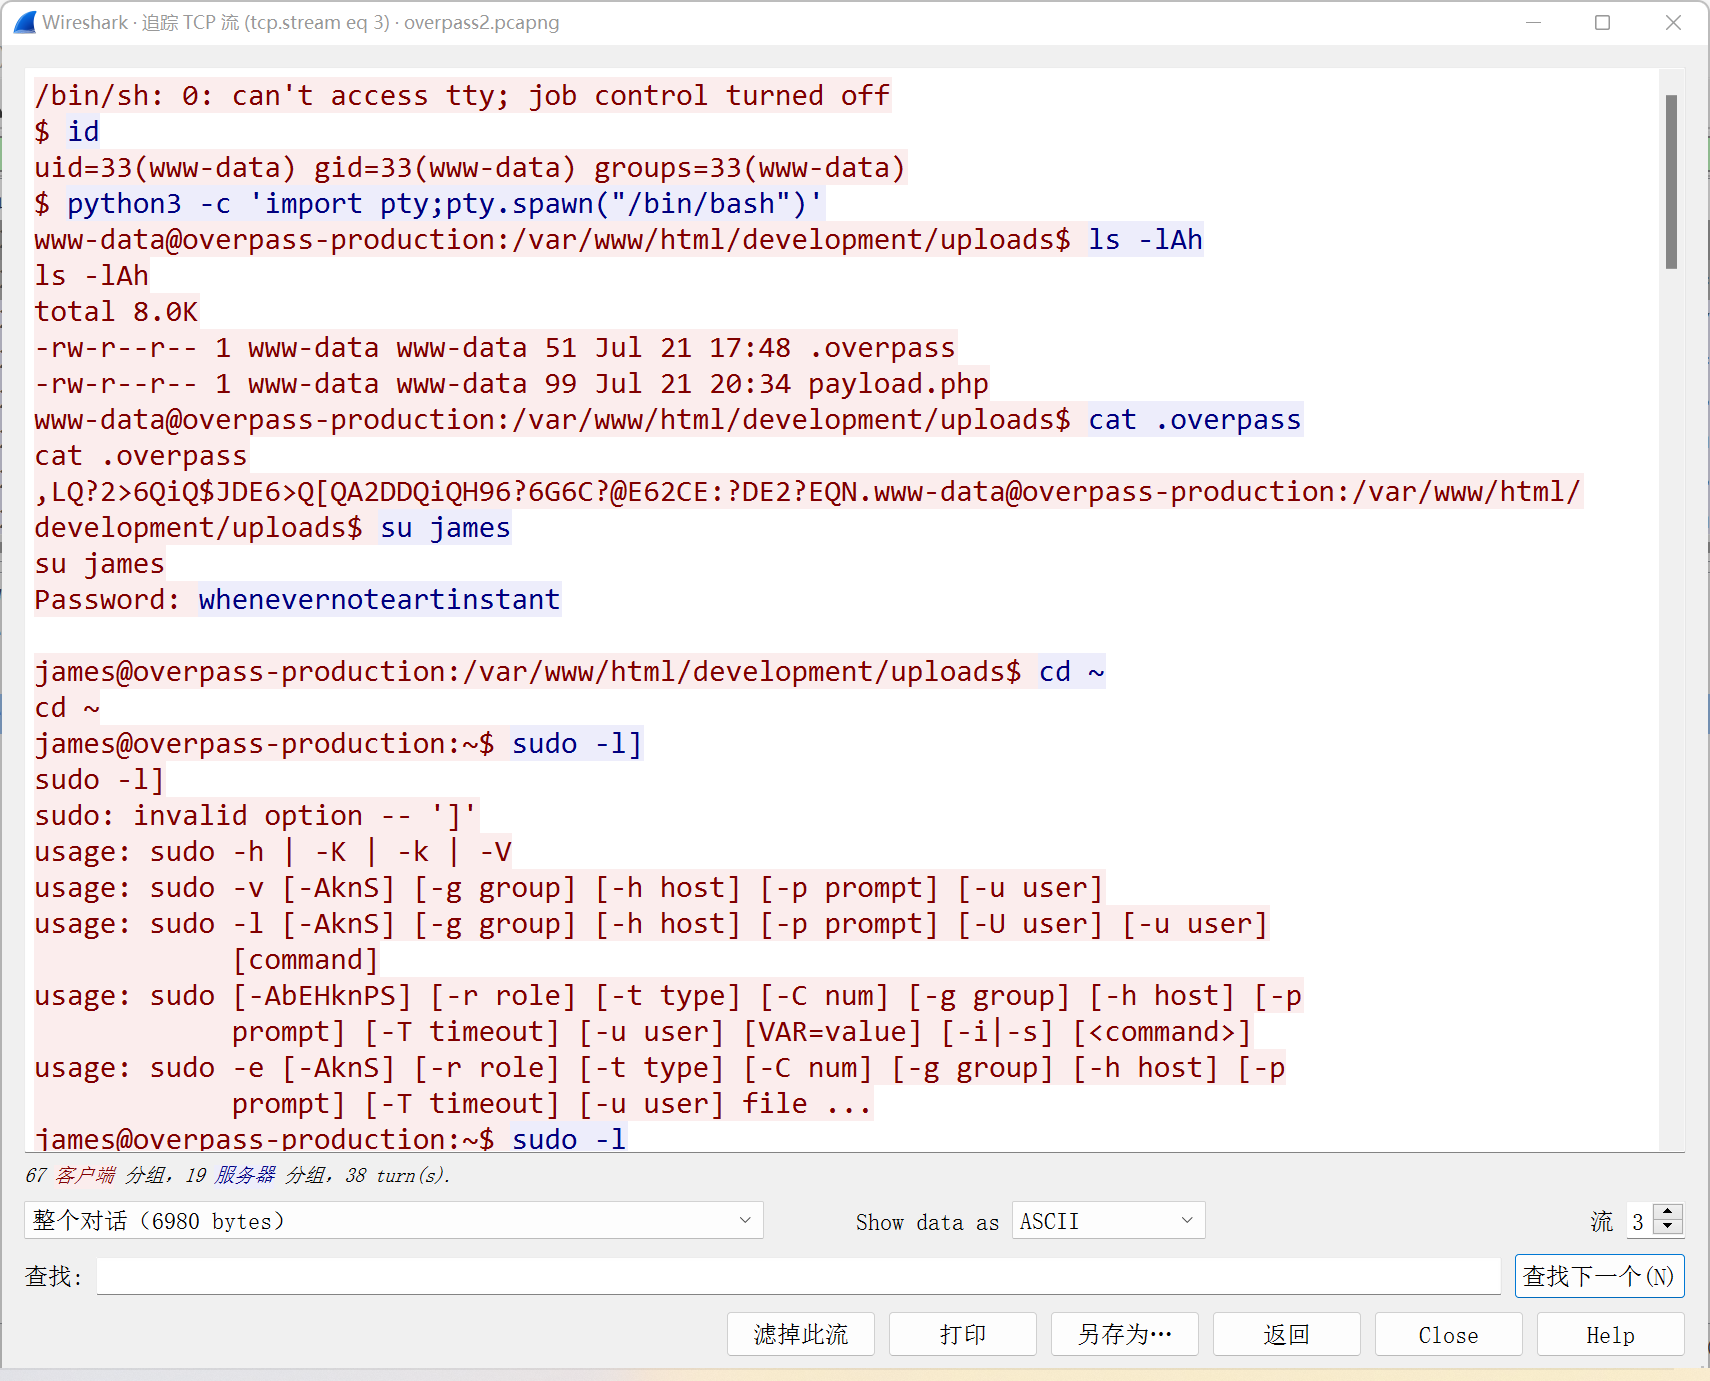
Task: Maximize the Follow TCP Stream window
Action: pyautogui.click(x=1602, y=22)
